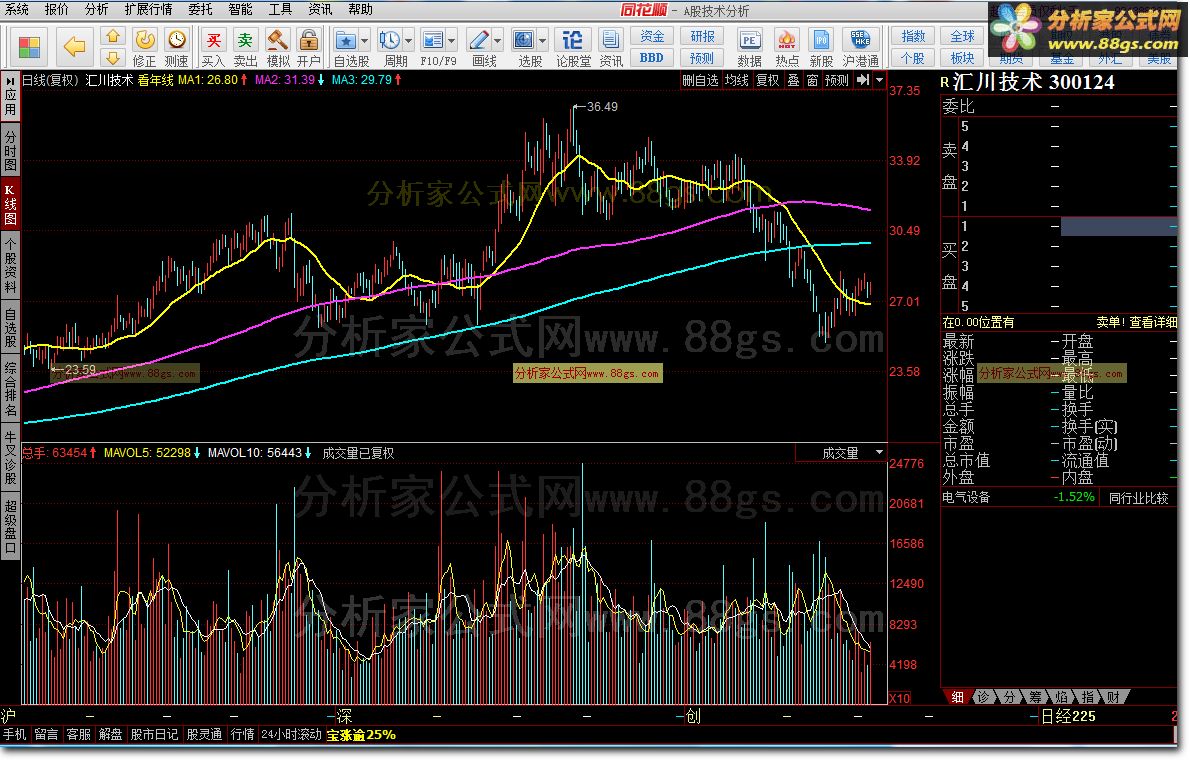Open the 修正 correction tool
The image size is (1190, 760).
[144, 47]
